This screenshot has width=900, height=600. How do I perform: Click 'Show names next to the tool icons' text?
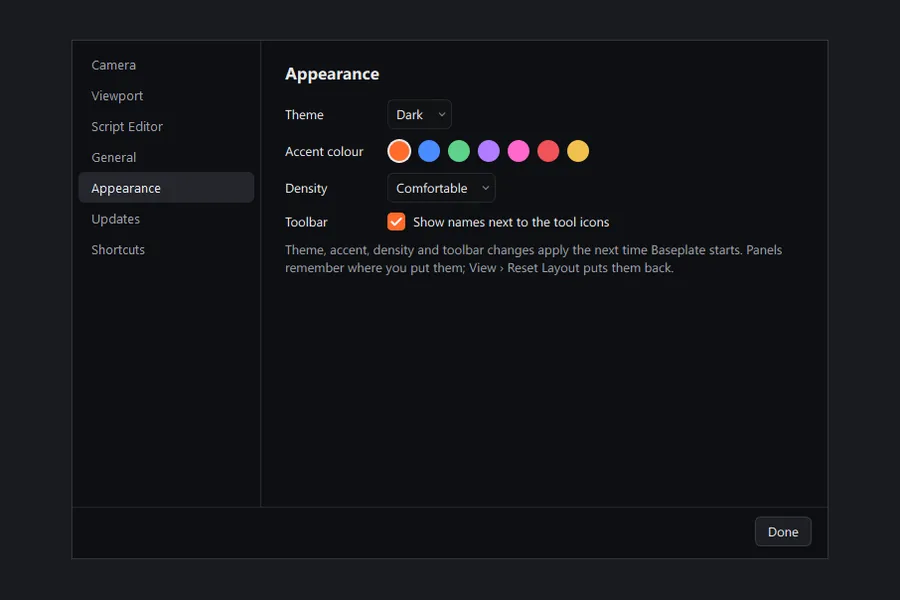pos(511,222)
